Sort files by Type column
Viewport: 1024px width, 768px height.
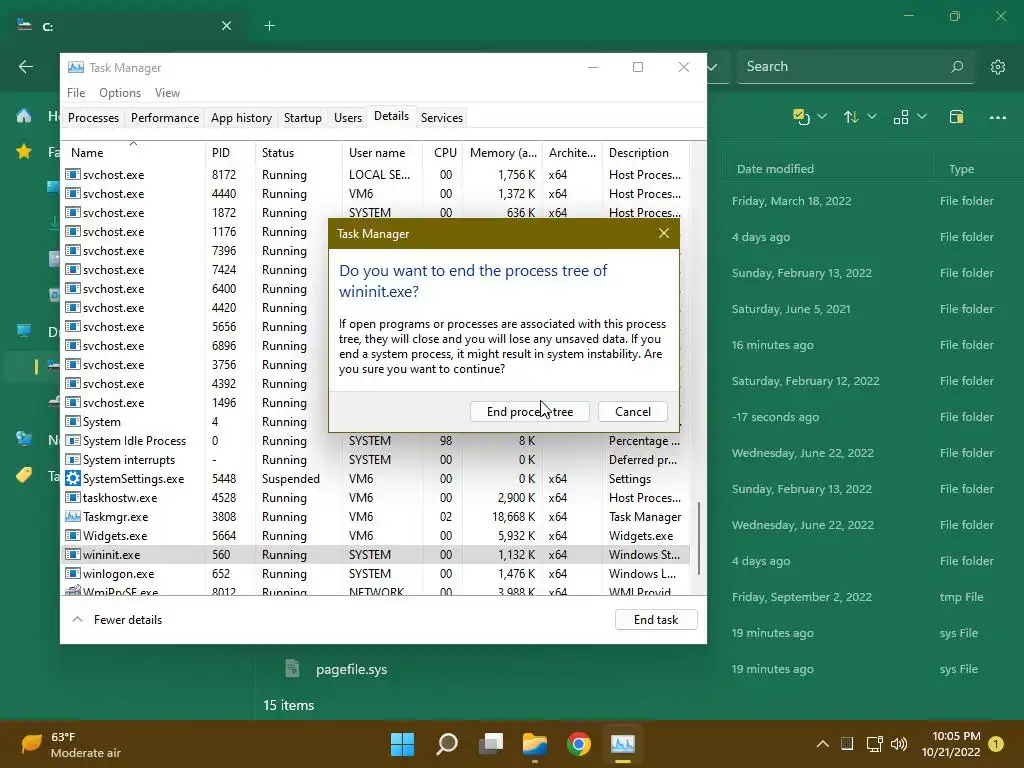(961, 168)
